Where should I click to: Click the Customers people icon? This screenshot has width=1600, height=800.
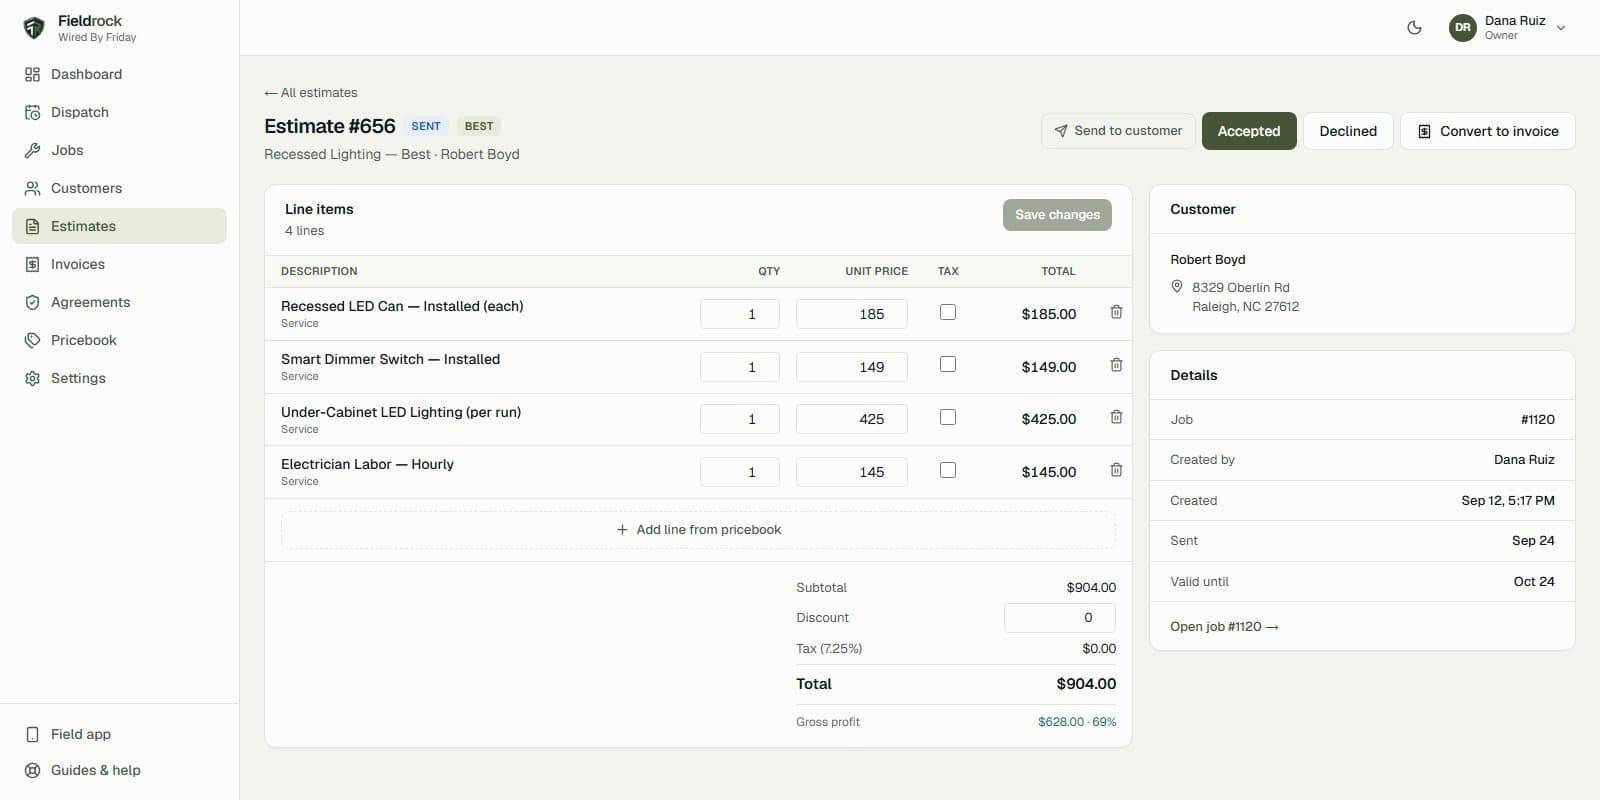coord(33,188)
